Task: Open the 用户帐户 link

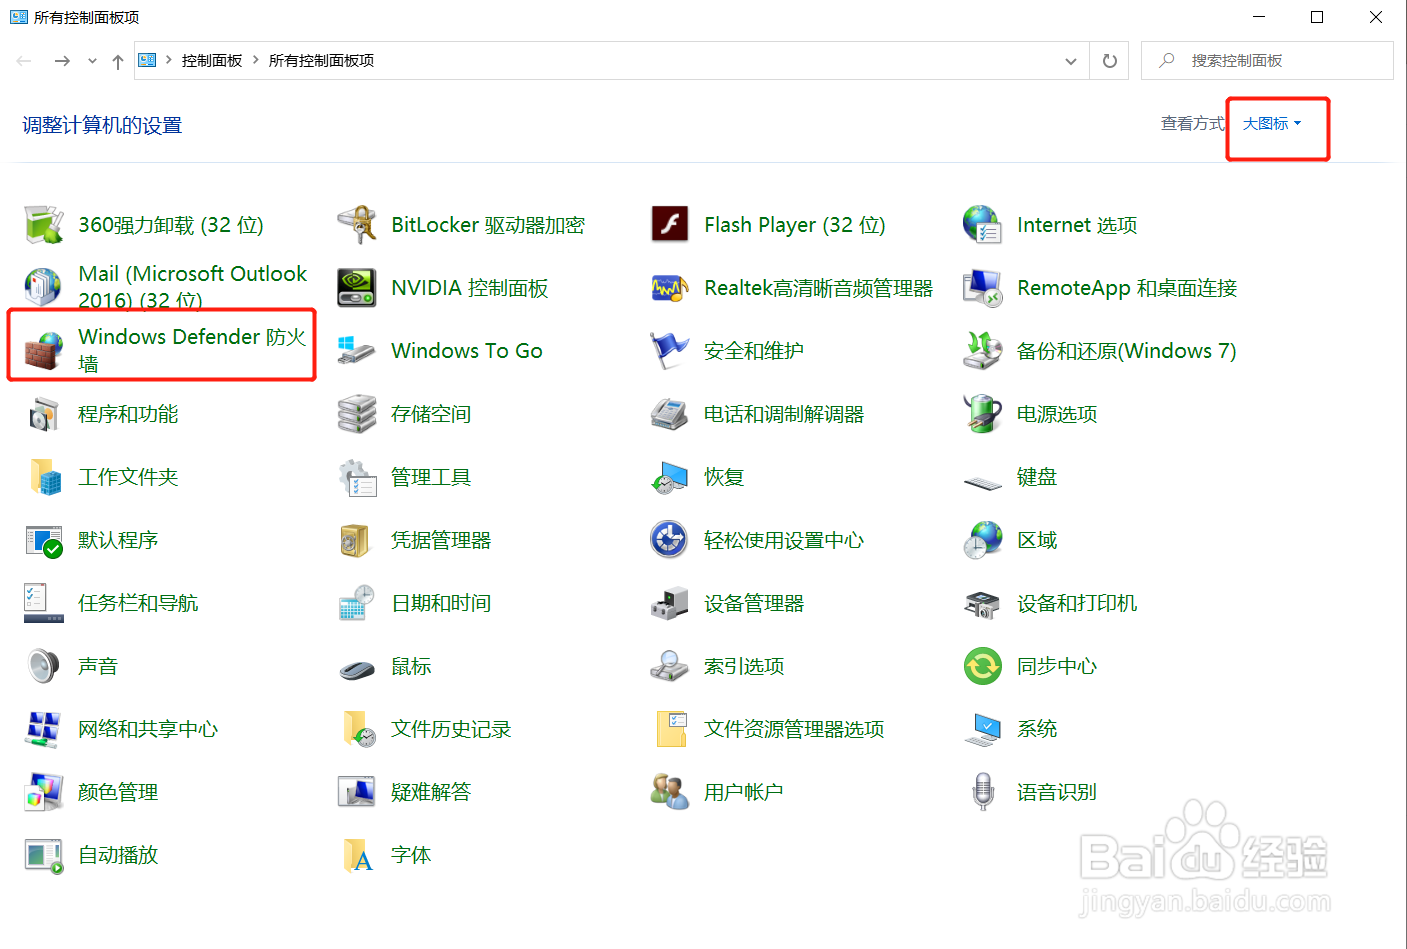Action: [x=744, y=792]
